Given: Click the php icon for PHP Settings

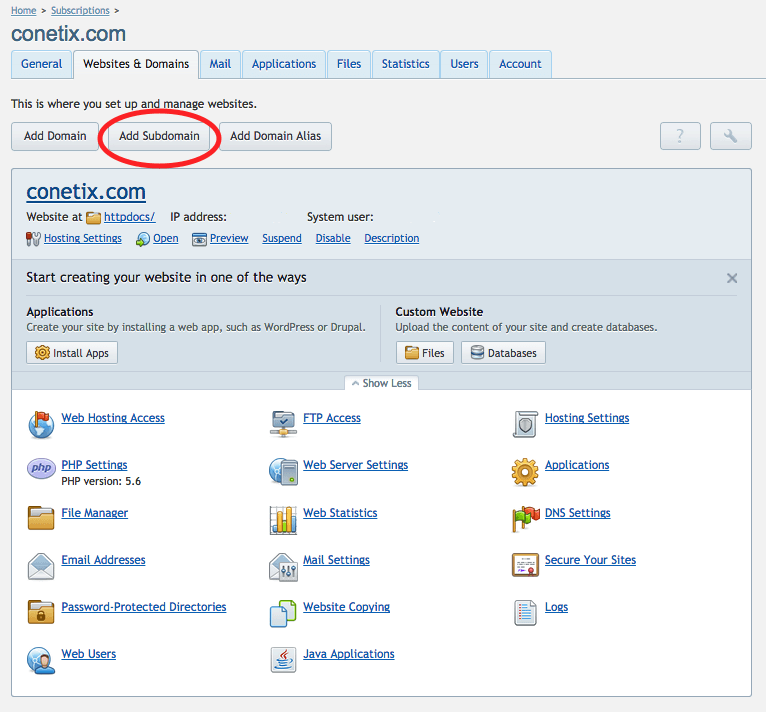Looking at the screenshot, I should [x=41, y=468].
